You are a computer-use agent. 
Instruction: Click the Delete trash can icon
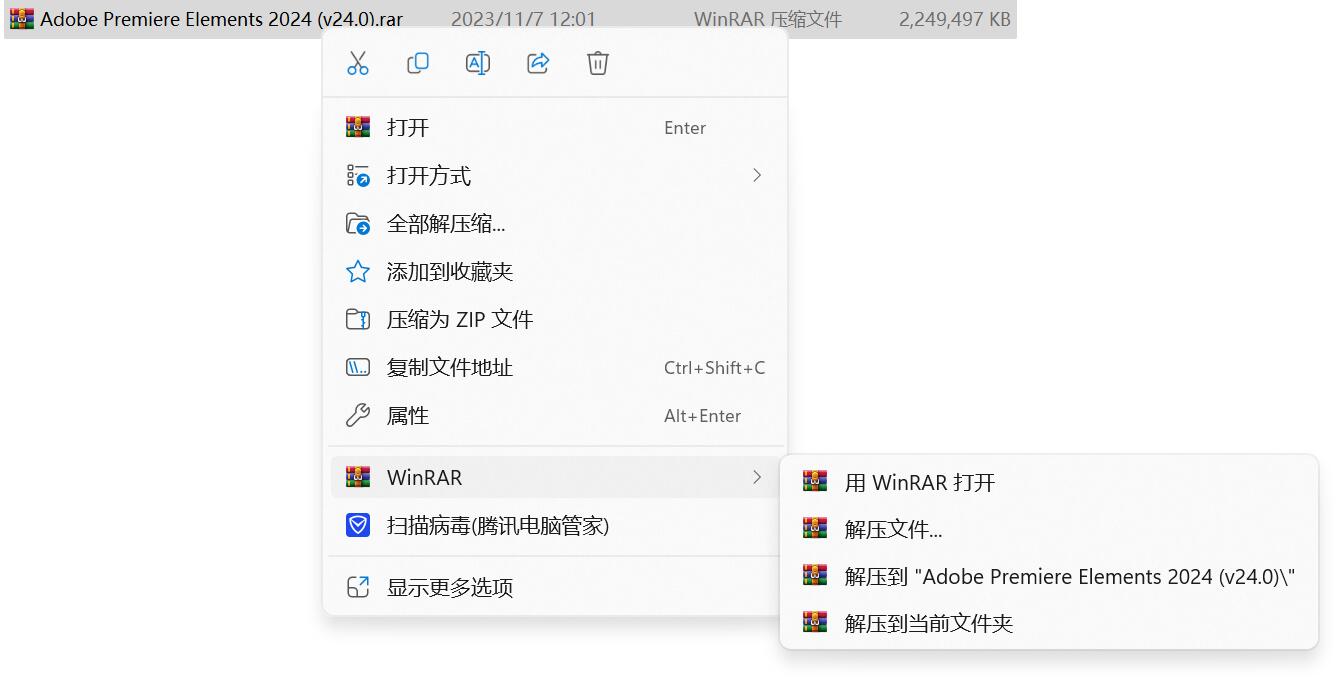click(x=598, y=63)
